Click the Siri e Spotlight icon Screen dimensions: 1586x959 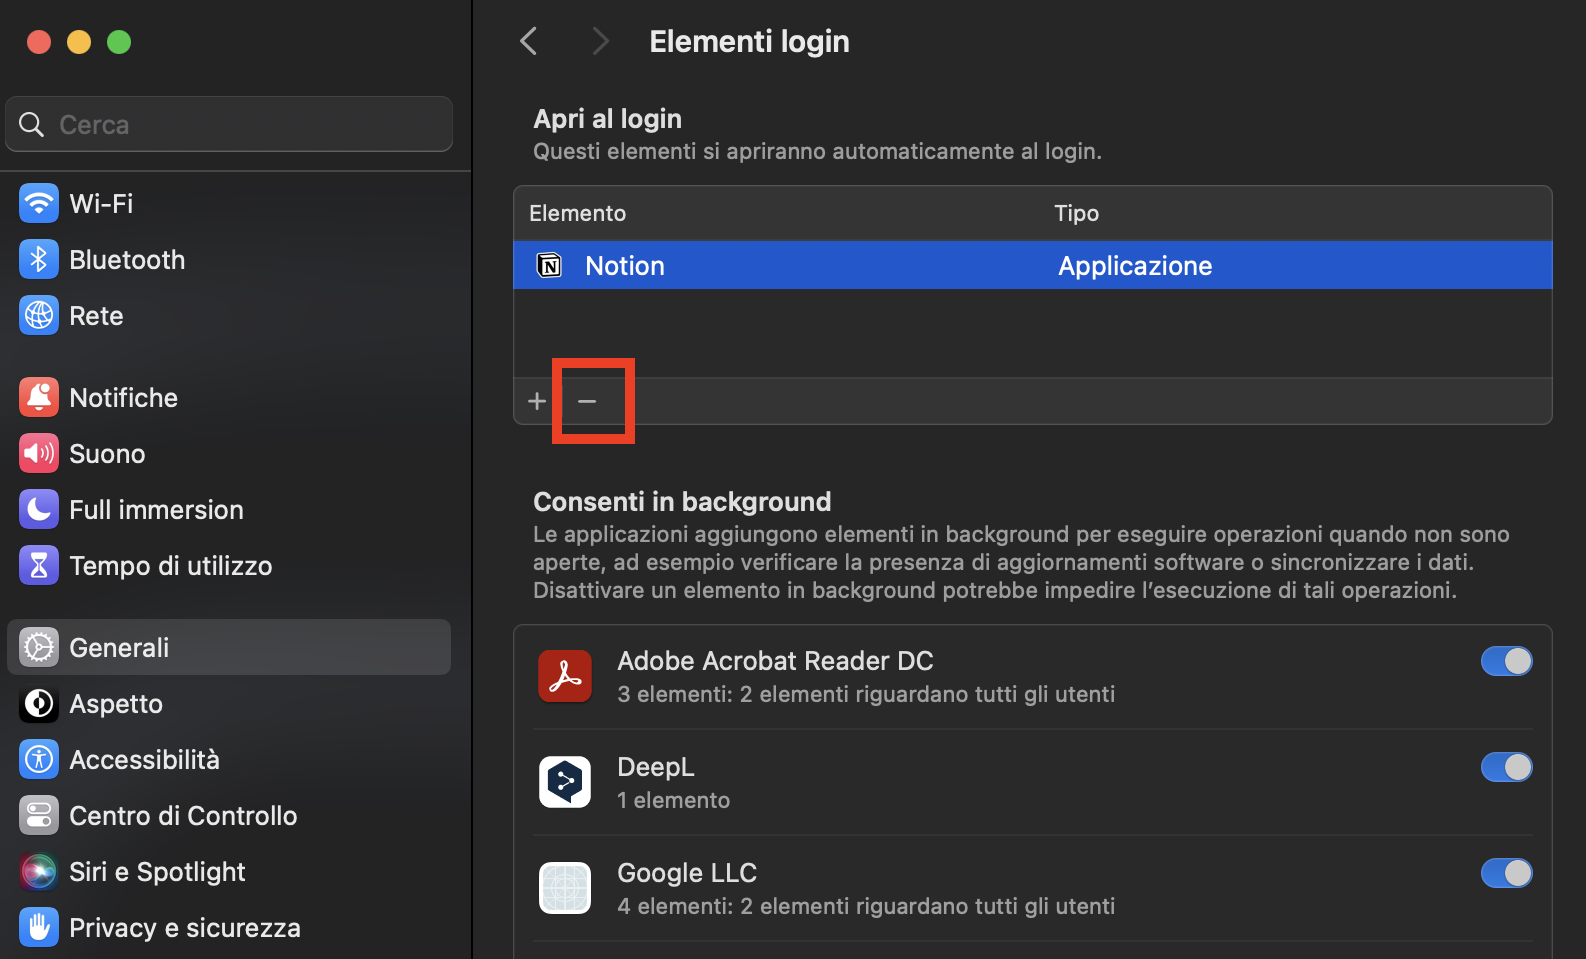(x=39, y=872)
